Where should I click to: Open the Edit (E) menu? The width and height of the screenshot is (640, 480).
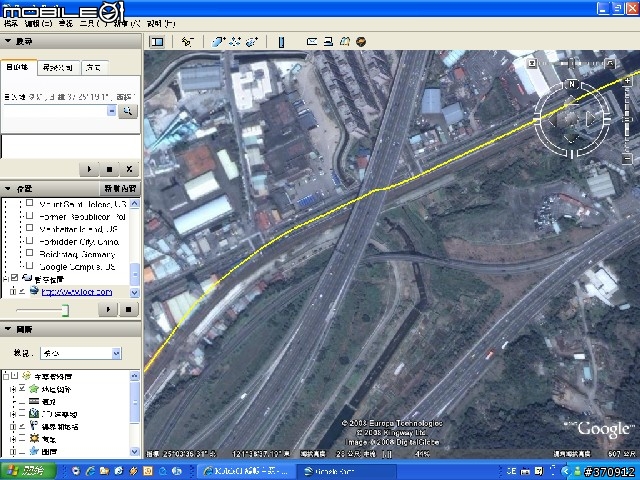(38, 24)
